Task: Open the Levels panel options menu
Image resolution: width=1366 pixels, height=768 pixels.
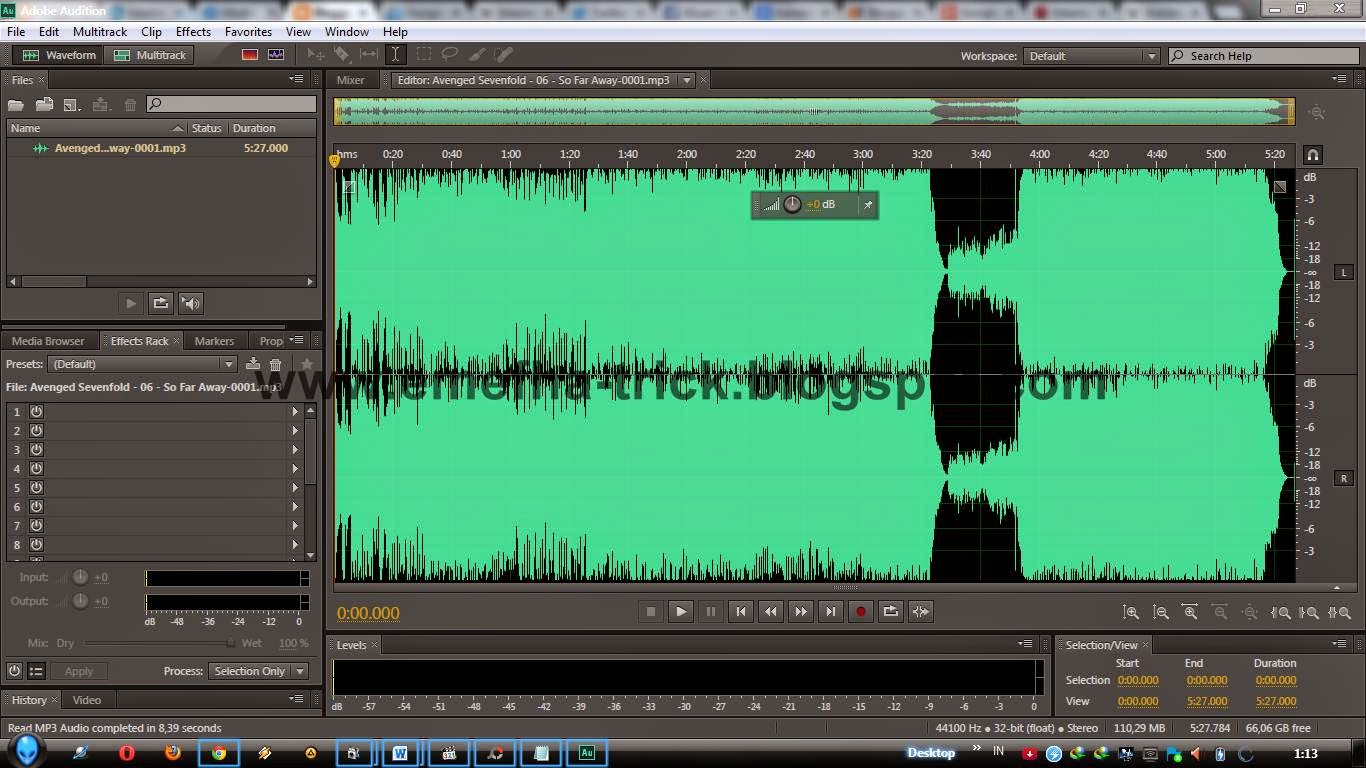Action: coord(1025,644)
